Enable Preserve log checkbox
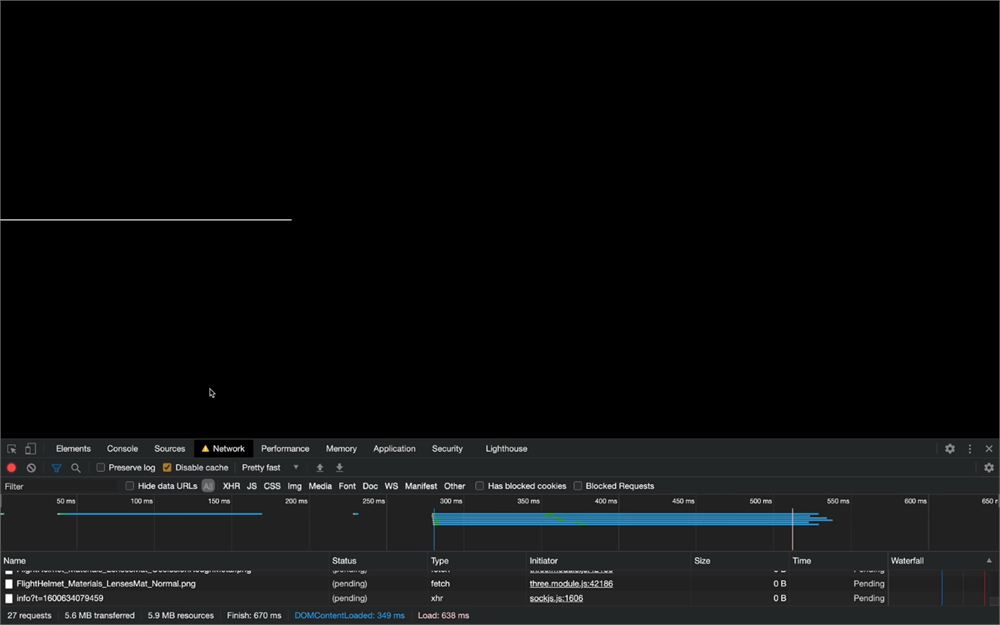1000x625 pixels. pos(101,467)
